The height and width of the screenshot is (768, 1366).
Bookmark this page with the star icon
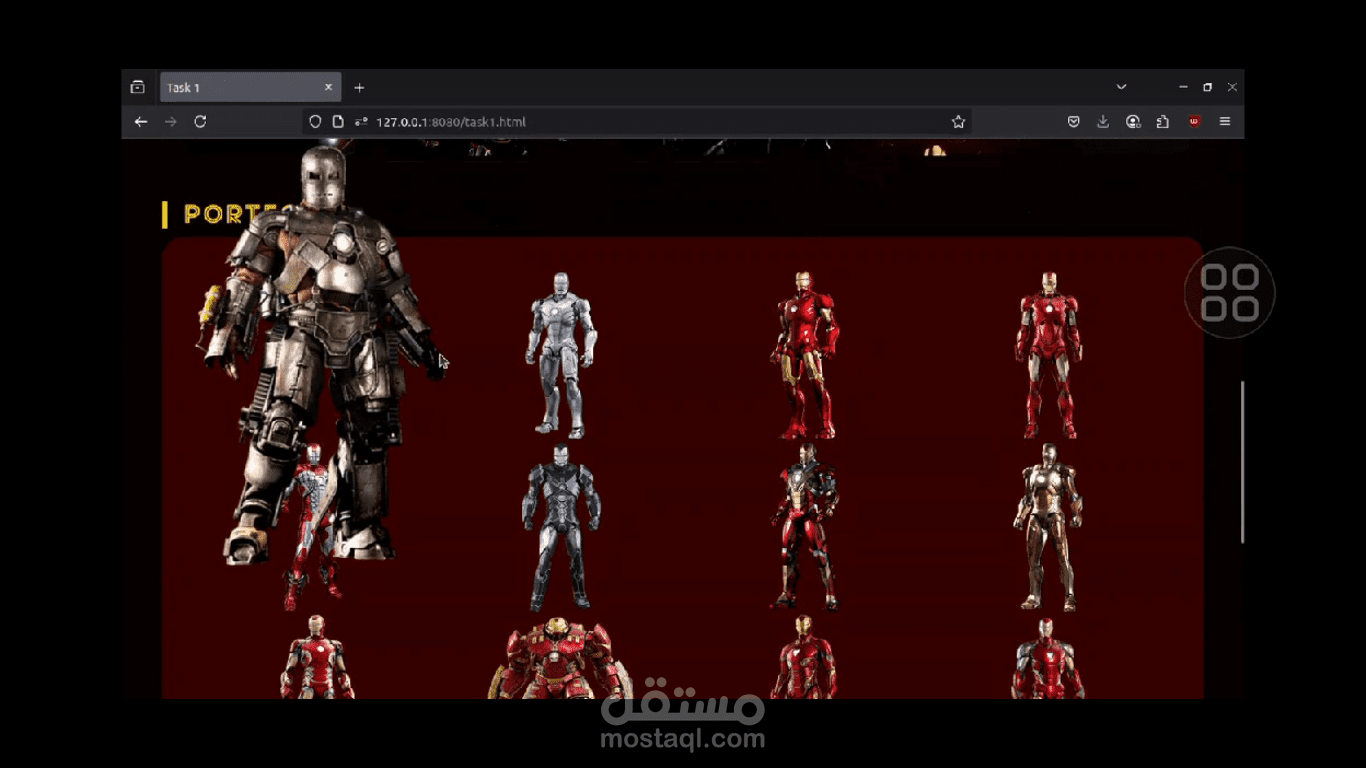958,122
